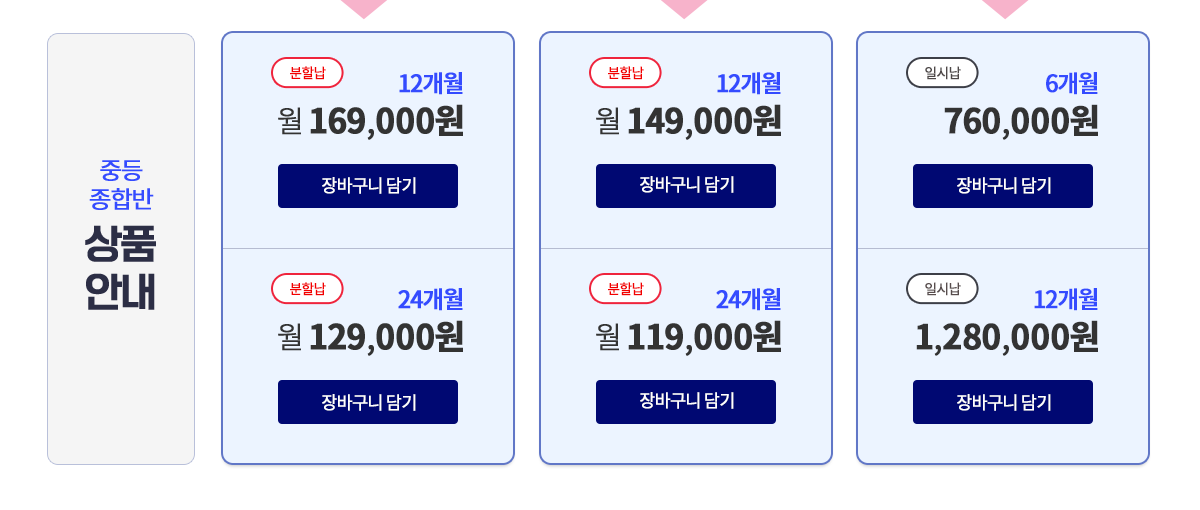Add the 760,000원 6개월 plan to cart
Screen dimensions: 1200x510
(1003, 186)
